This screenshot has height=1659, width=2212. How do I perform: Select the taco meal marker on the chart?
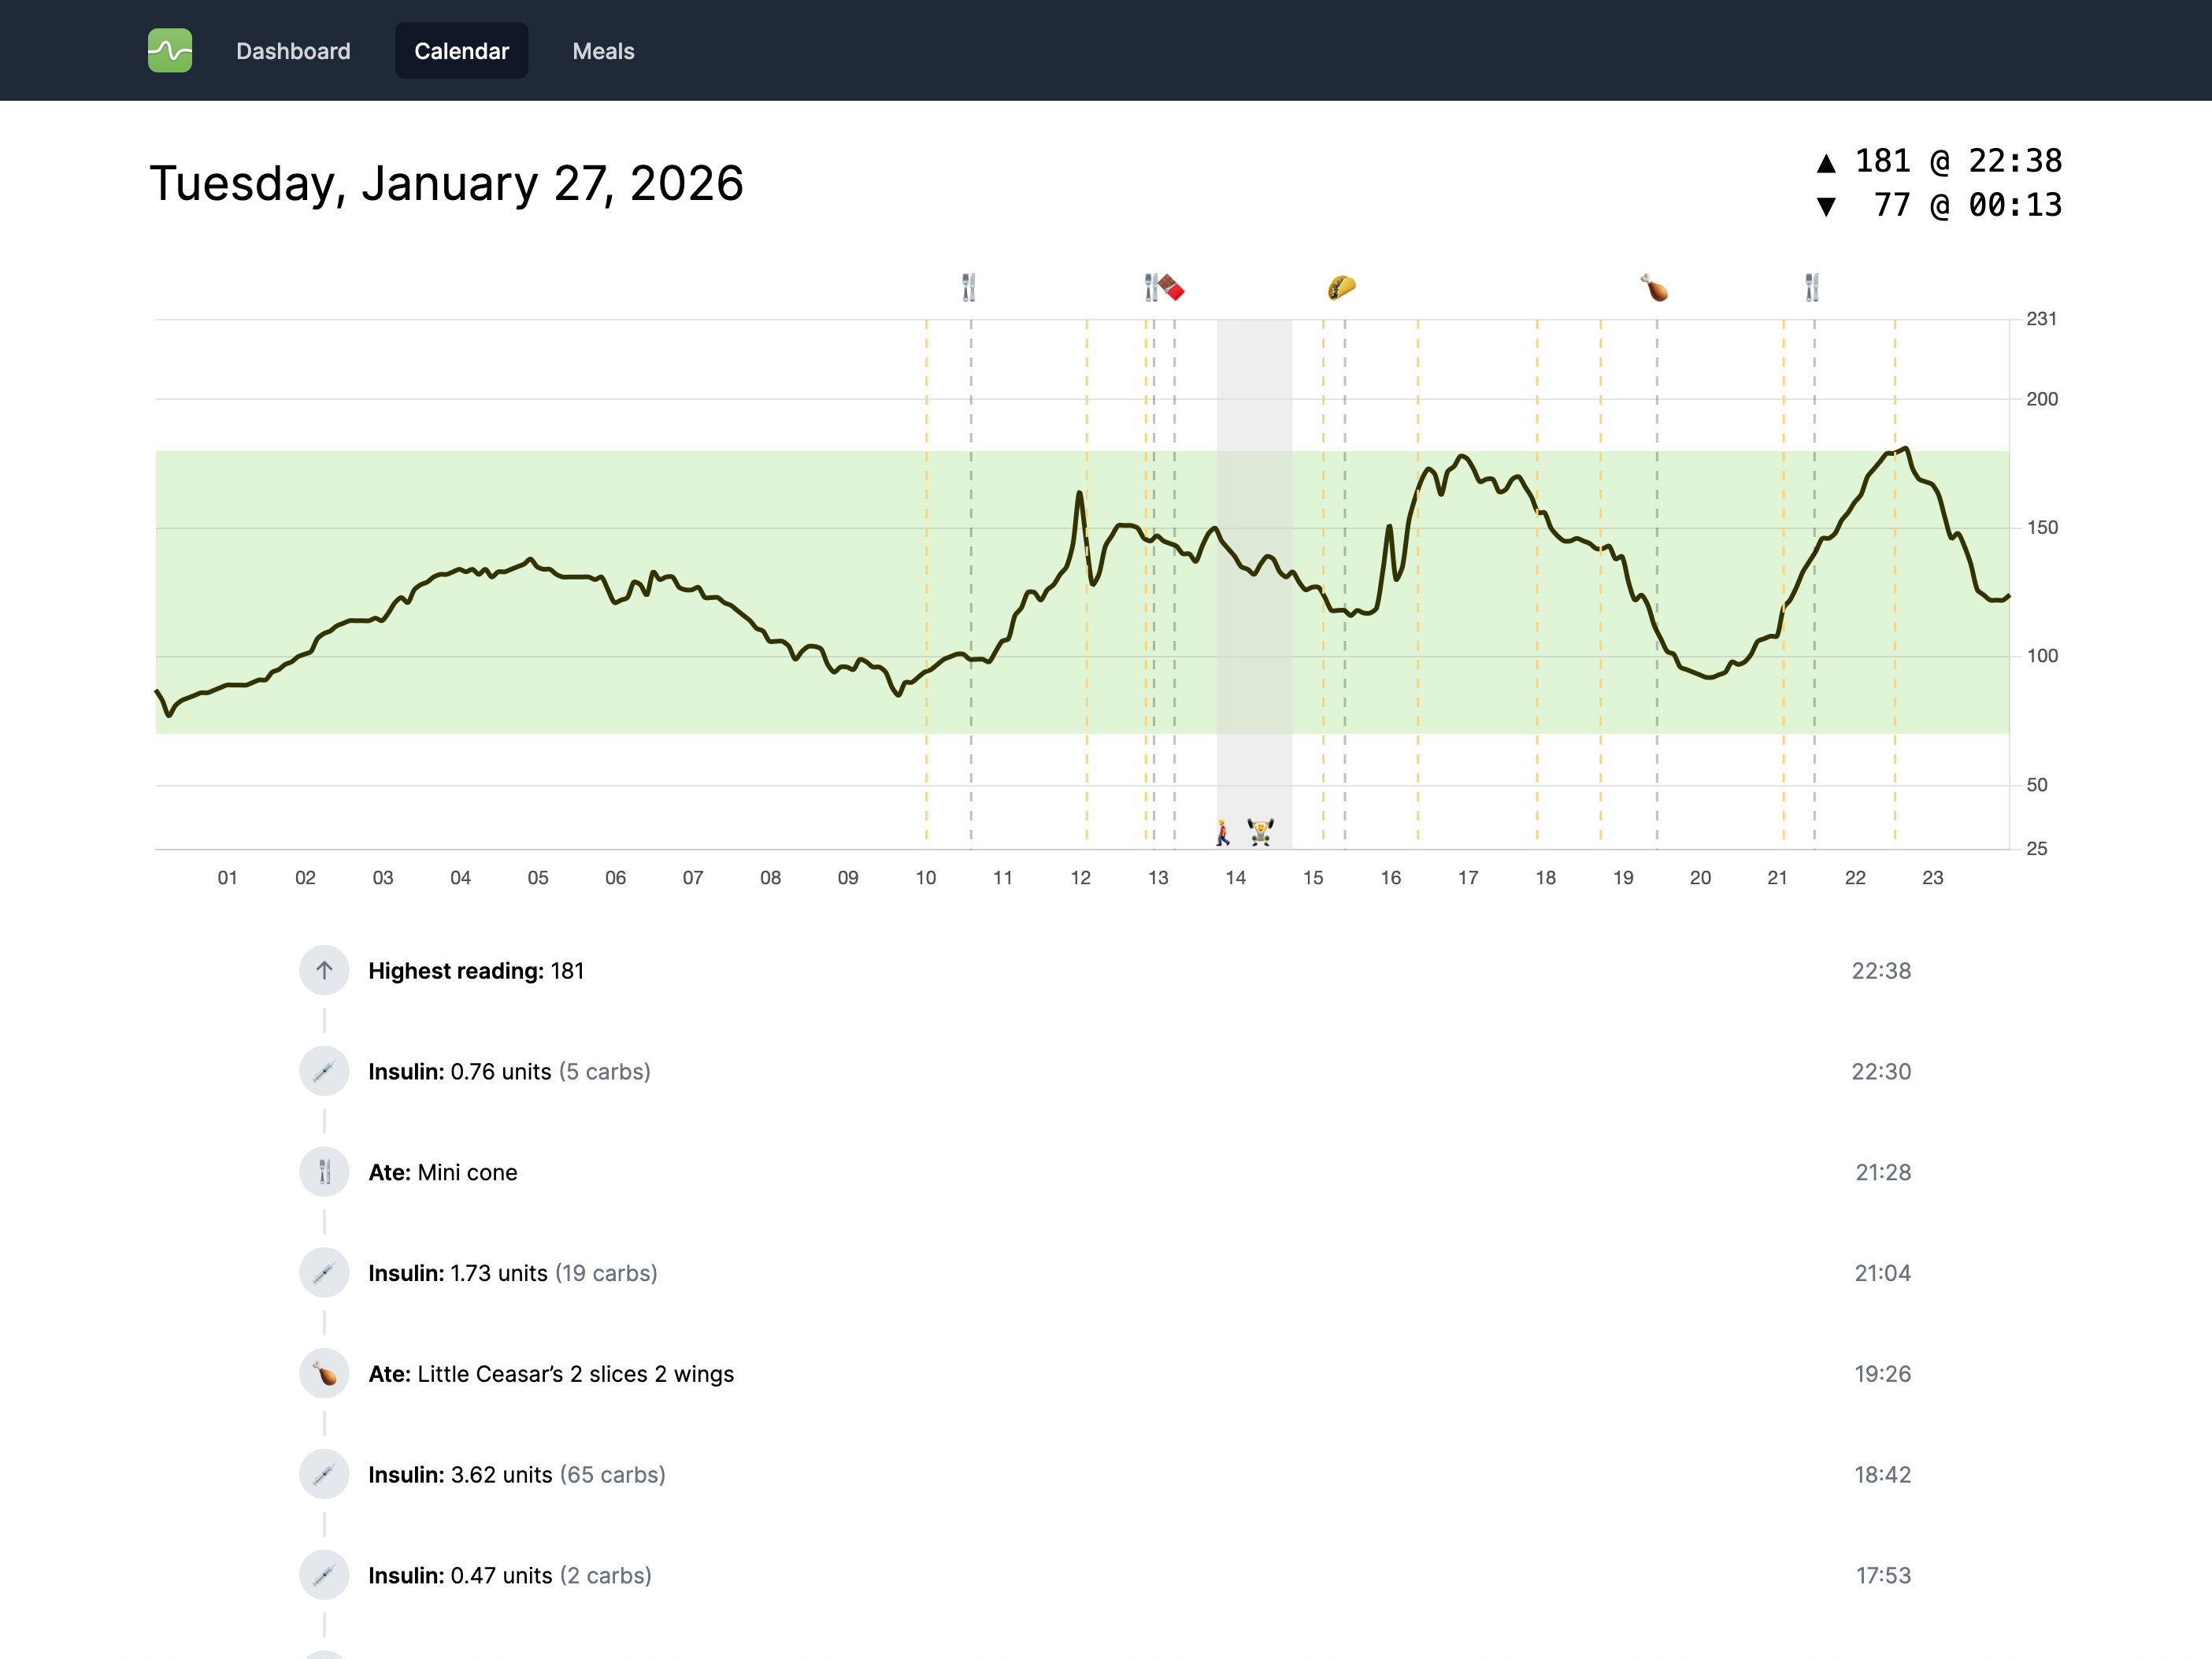[x=1340, y=287]
